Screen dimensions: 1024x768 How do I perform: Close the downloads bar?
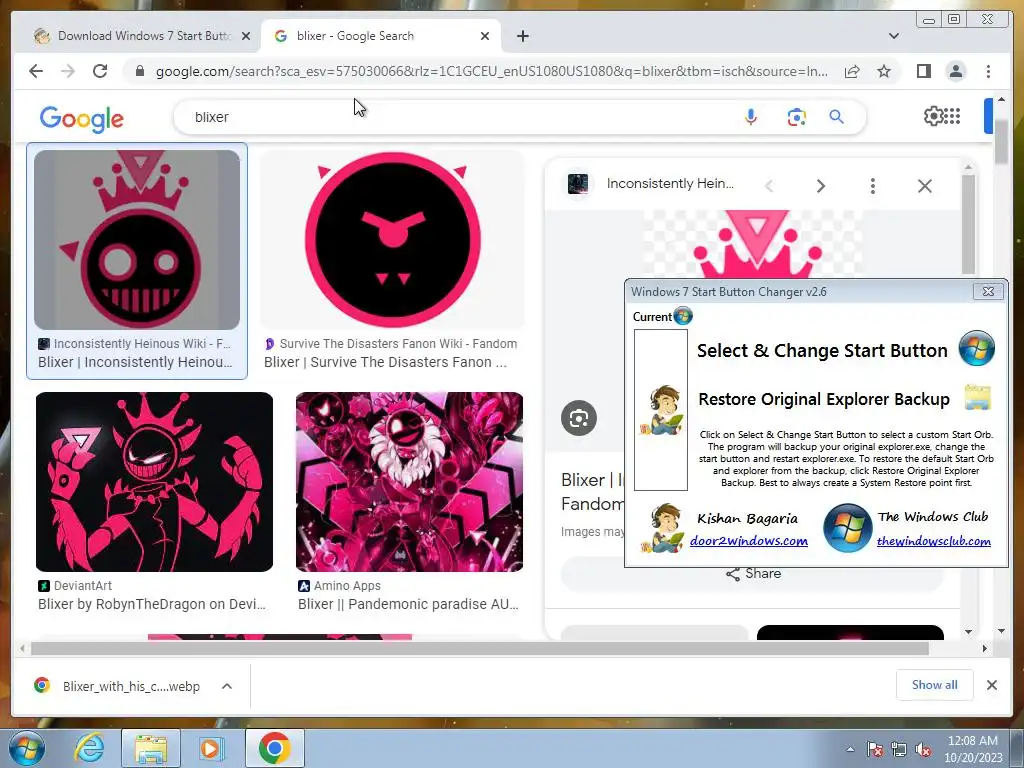pos(991,685)
